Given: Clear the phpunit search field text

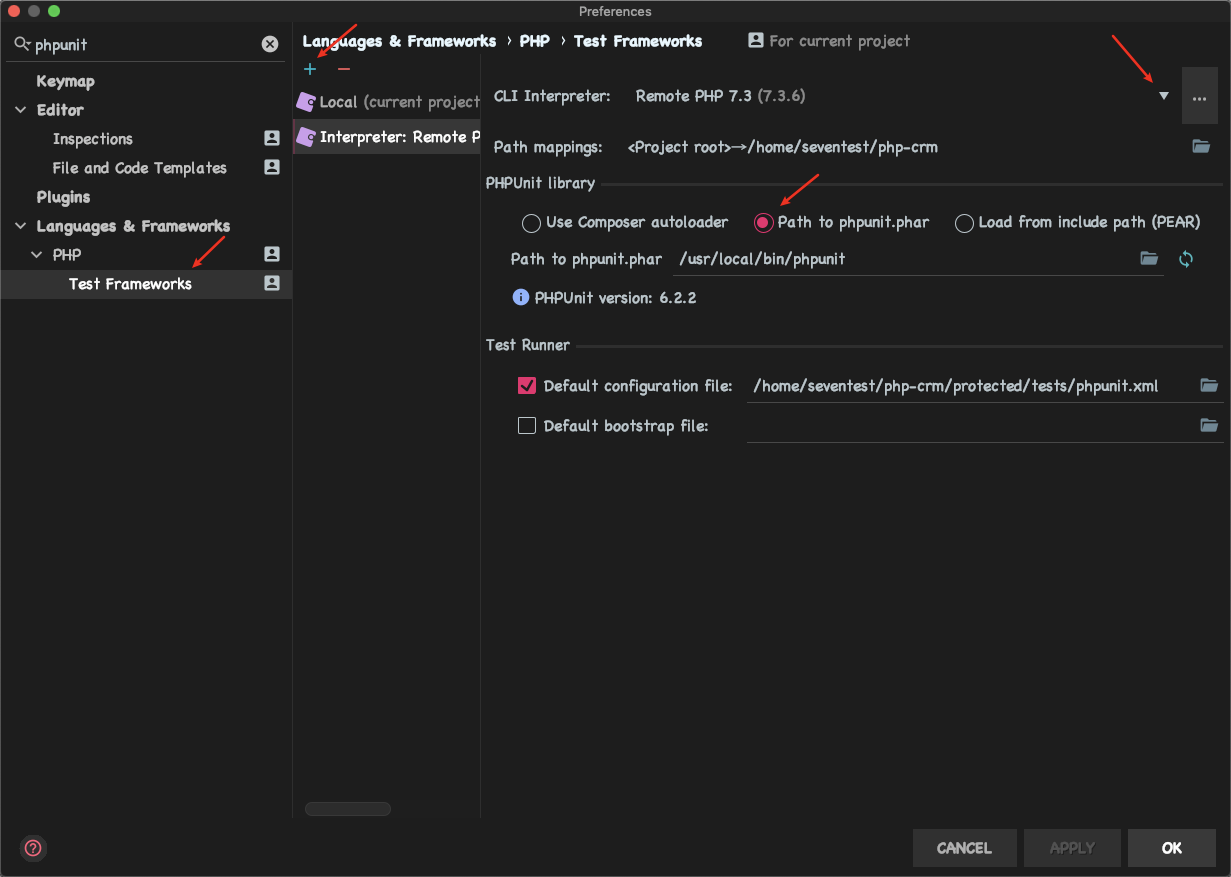Looking at the screenshot, I should (270, 44).
